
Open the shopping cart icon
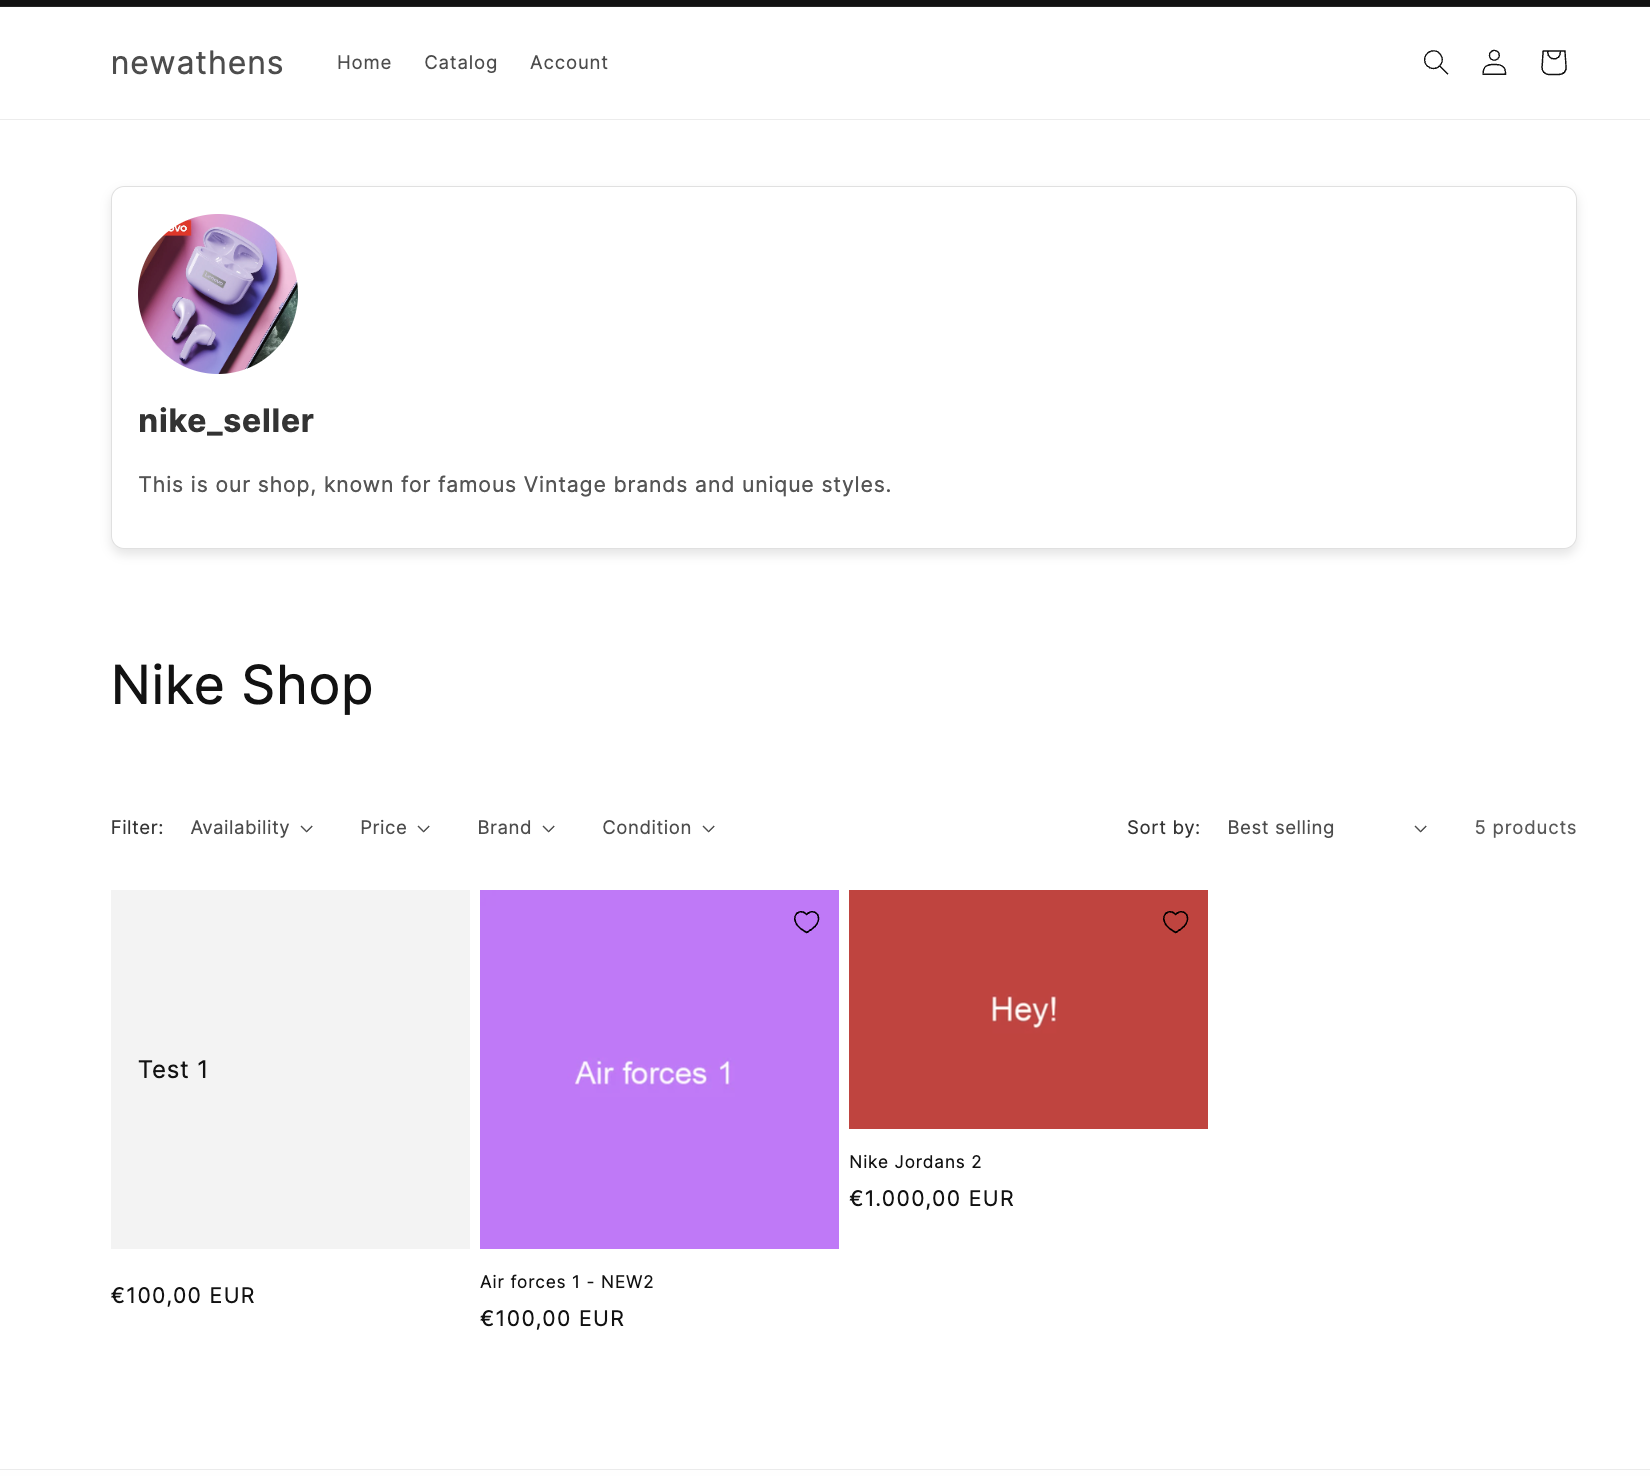point(1553,62)
